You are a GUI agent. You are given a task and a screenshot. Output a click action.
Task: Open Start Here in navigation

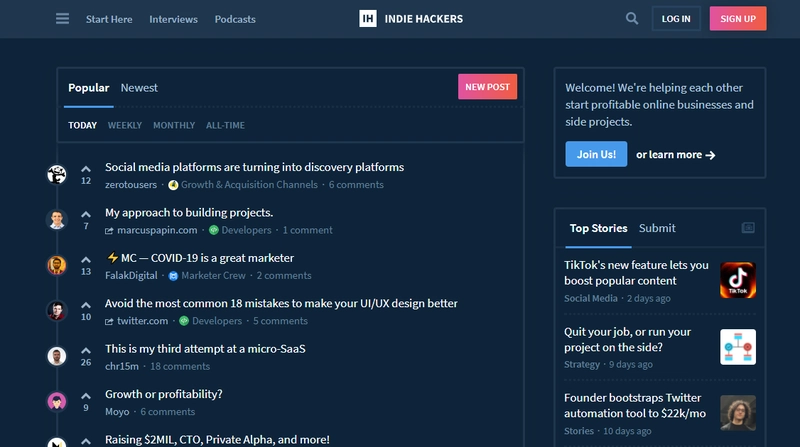point(109,19)
